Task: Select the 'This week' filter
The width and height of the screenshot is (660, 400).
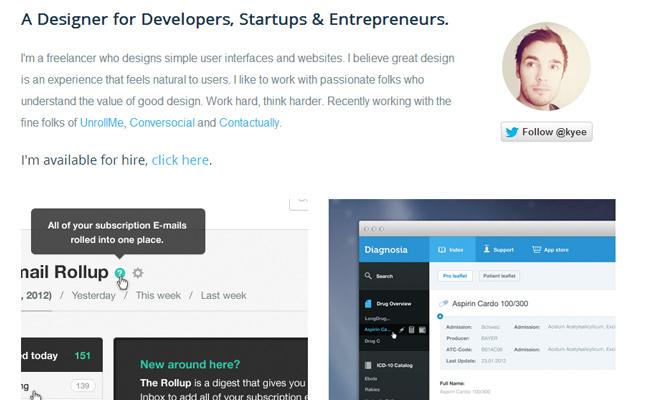Action: 157,295
